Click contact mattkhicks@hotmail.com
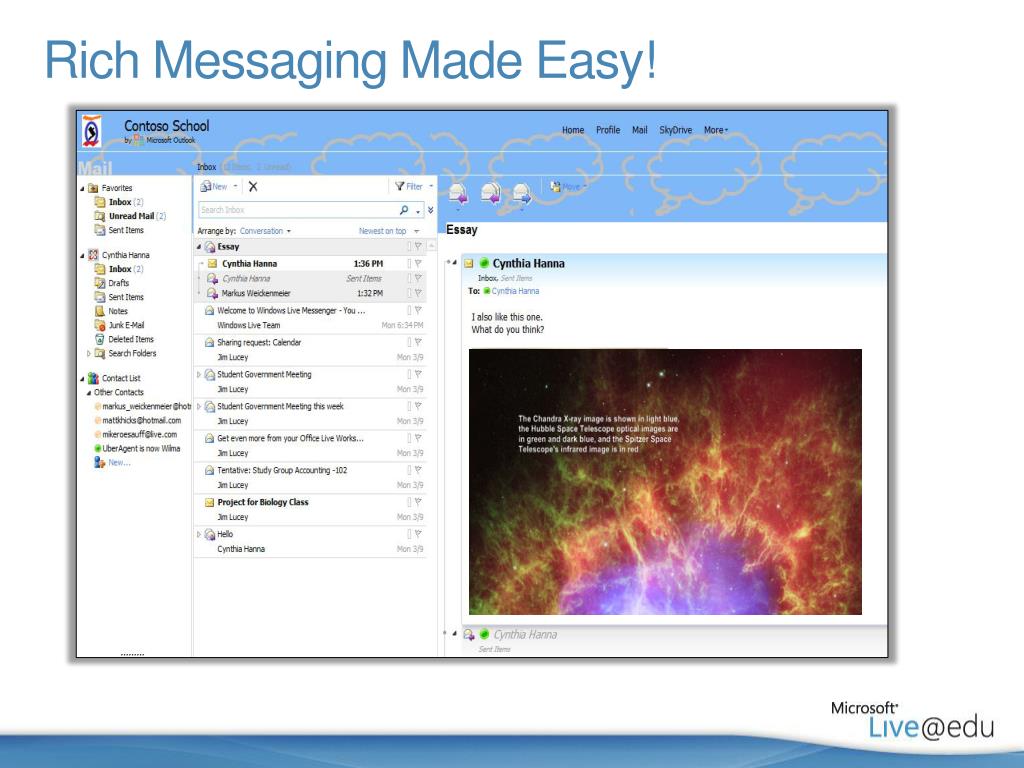 (142, 421)
